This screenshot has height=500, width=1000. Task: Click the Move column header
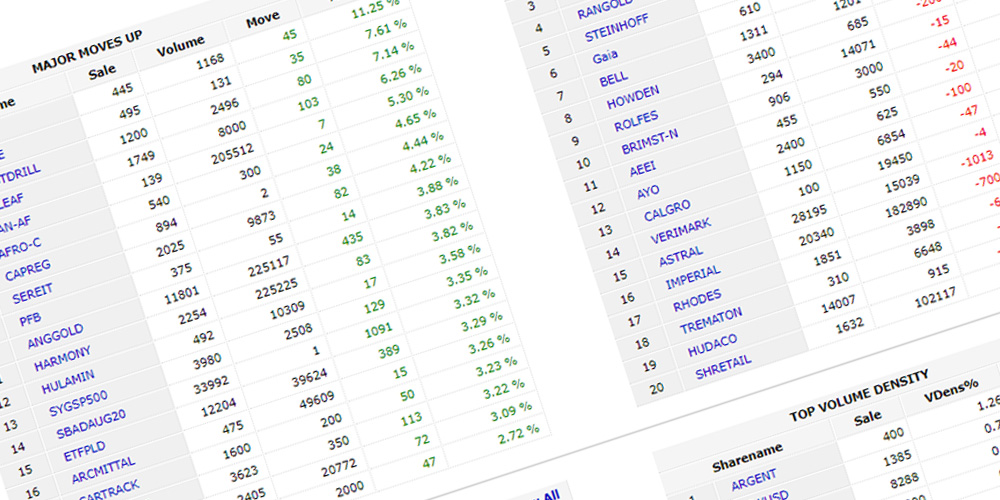(263, 21)
